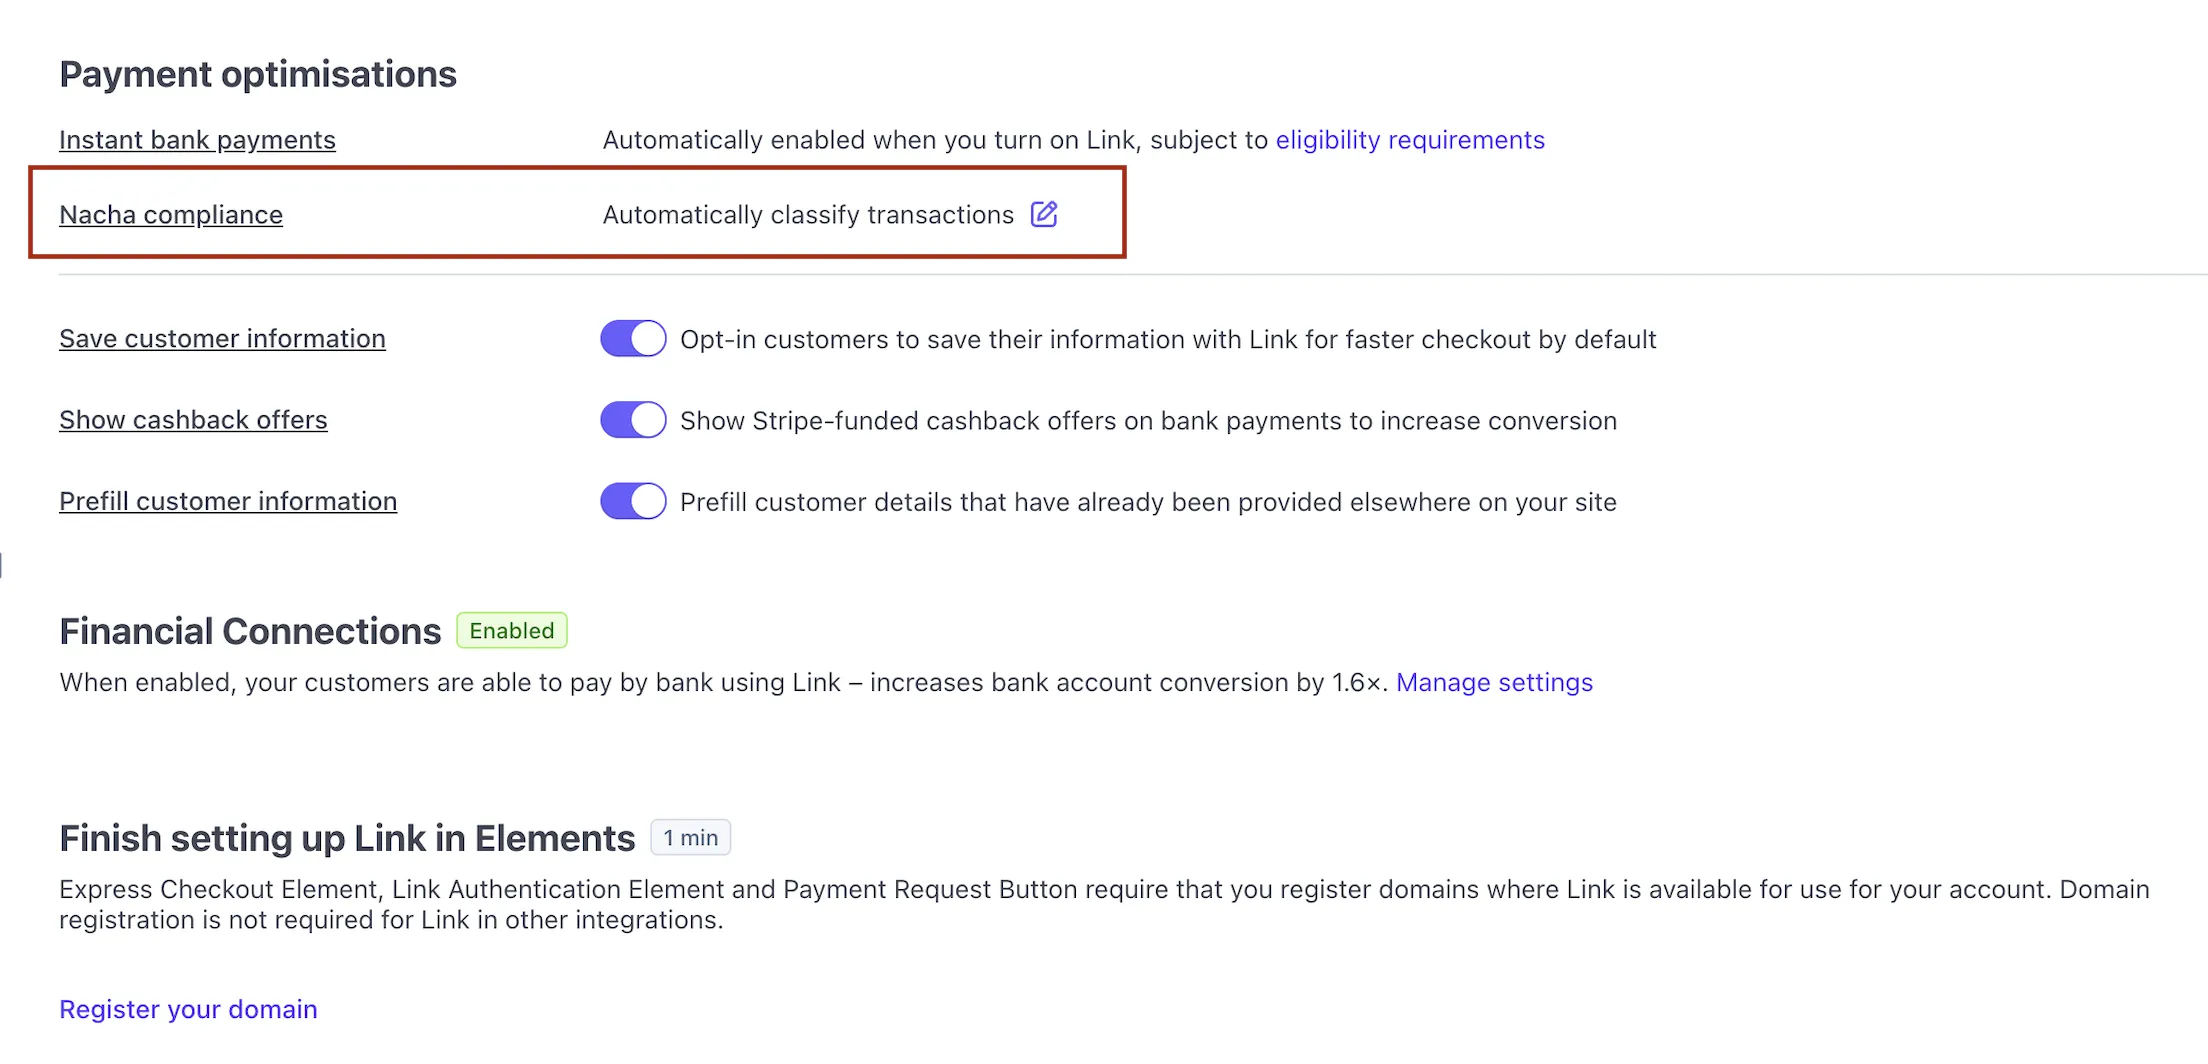2208x1064 pixels.
Task: Disable Prefill customer information toggle
Action: point(632,500)
